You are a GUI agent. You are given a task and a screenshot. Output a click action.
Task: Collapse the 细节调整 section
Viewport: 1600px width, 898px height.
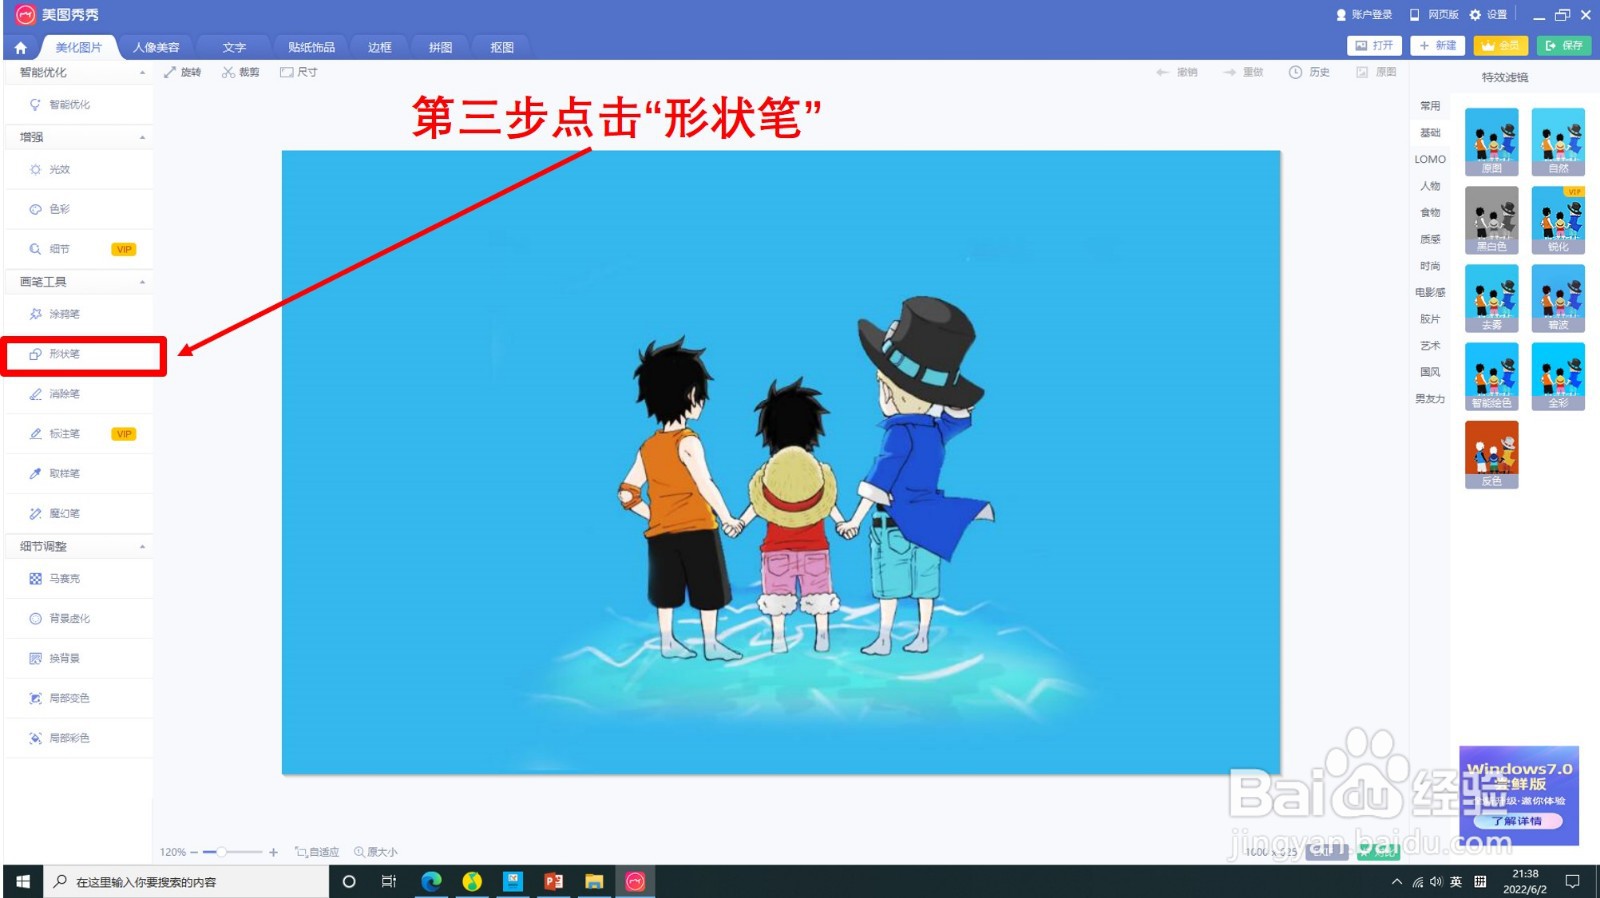click(x=142, y=547)
